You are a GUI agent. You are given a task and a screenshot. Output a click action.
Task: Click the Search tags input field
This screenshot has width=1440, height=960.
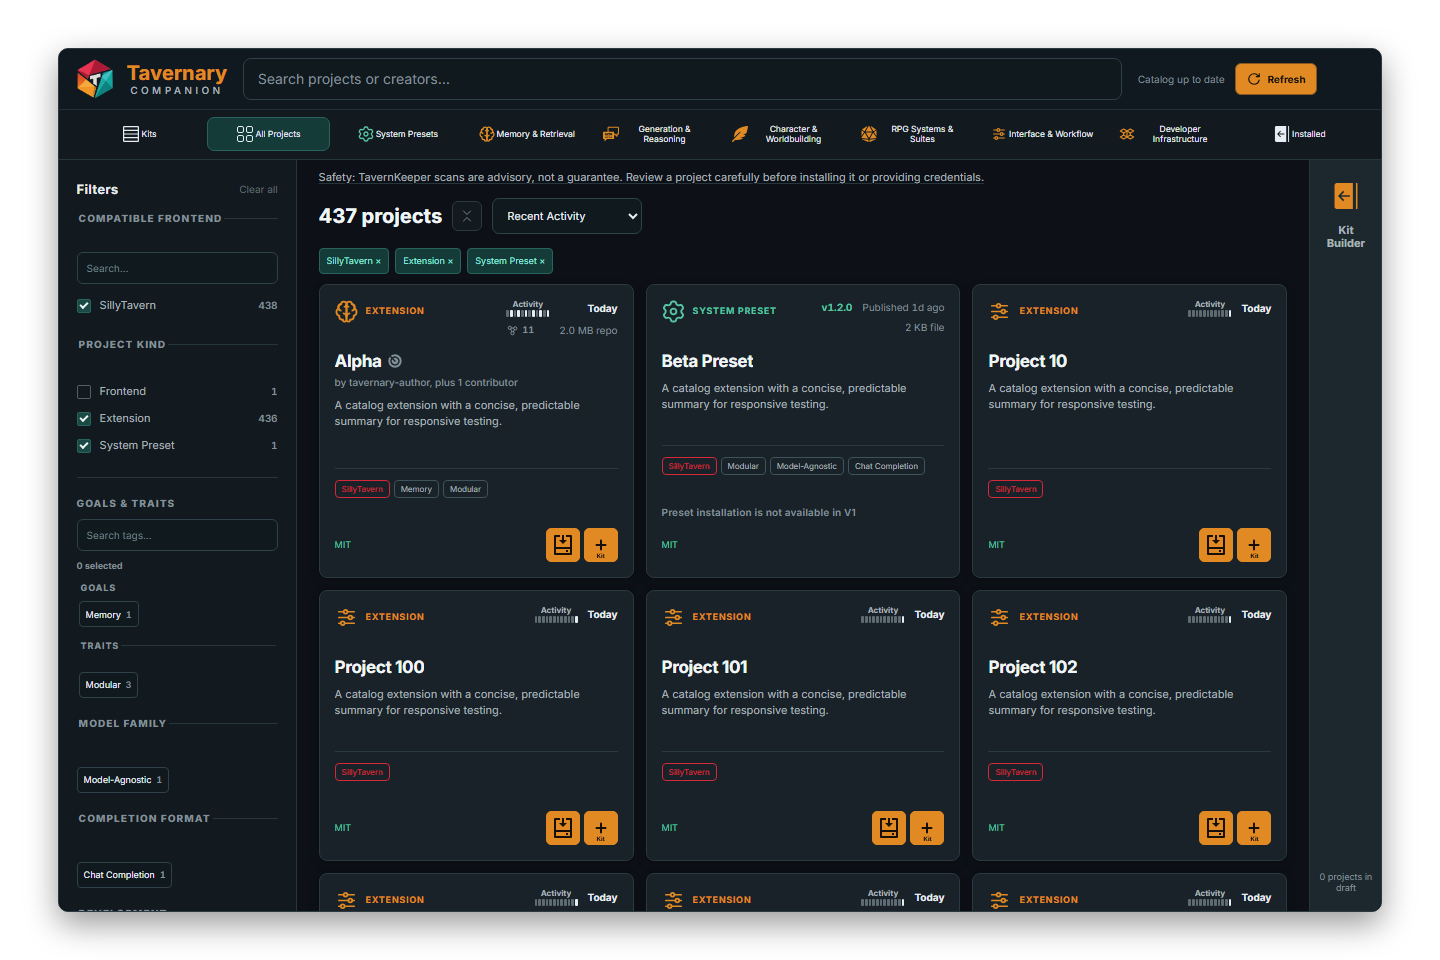coord(177,535)
